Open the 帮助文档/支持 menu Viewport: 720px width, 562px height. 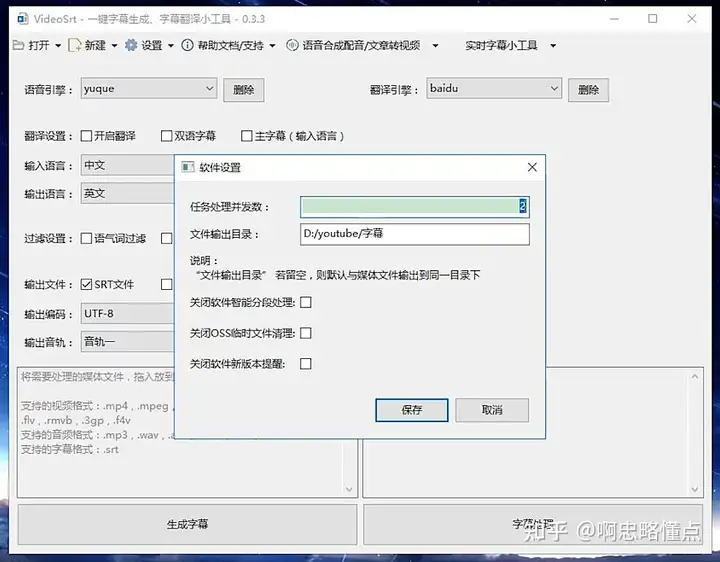[x=229, y=45]
